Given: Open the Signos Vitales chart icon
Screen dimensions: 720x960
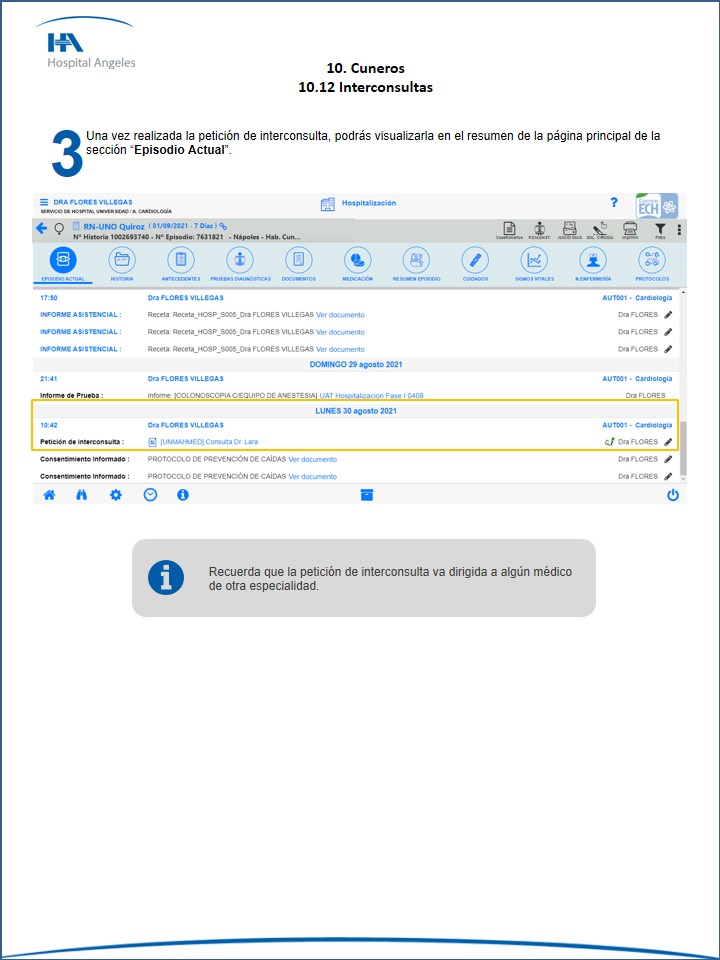Looking at the screenshot, I should (x=534, y=260).
